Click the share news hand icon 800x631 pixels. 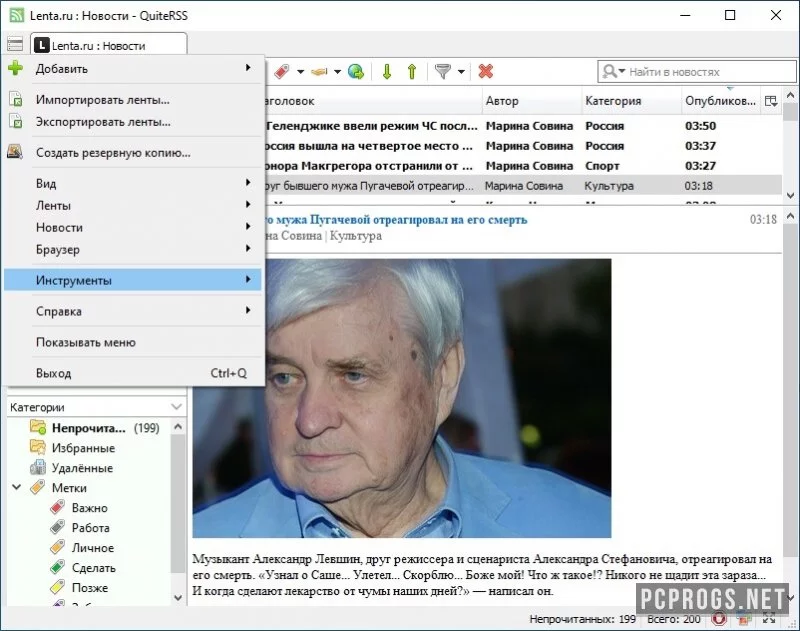coord(319,71)
